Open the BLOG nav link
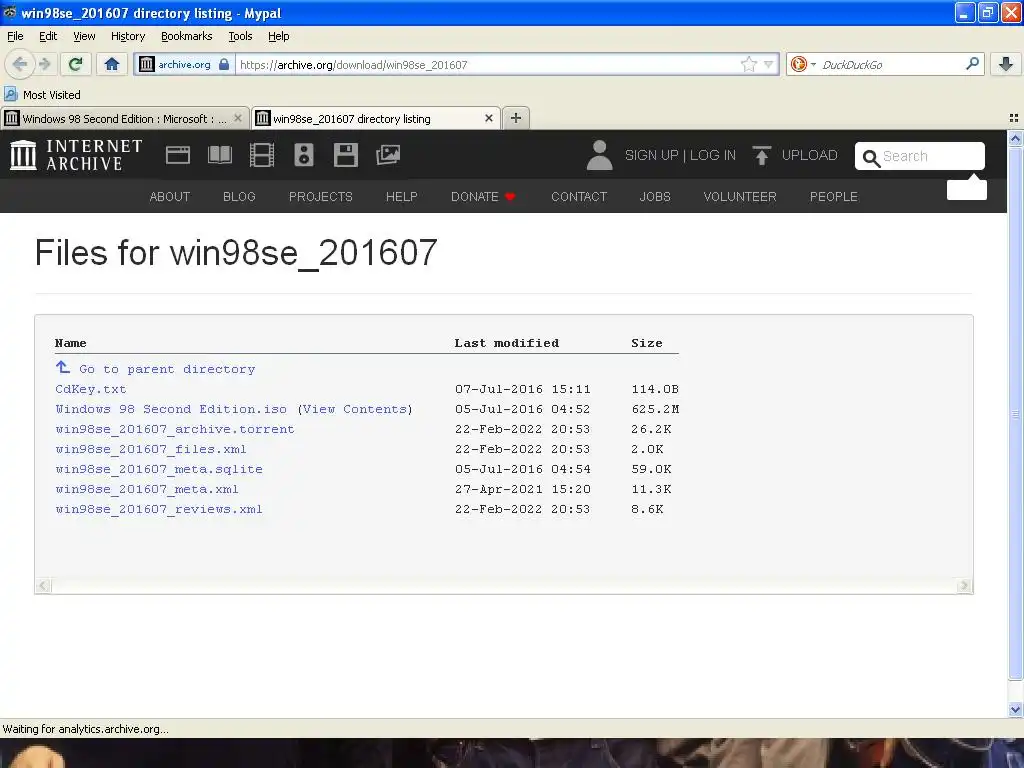Screen dimensions: 1024x768 pyautogui.click(x=239, y=197)
